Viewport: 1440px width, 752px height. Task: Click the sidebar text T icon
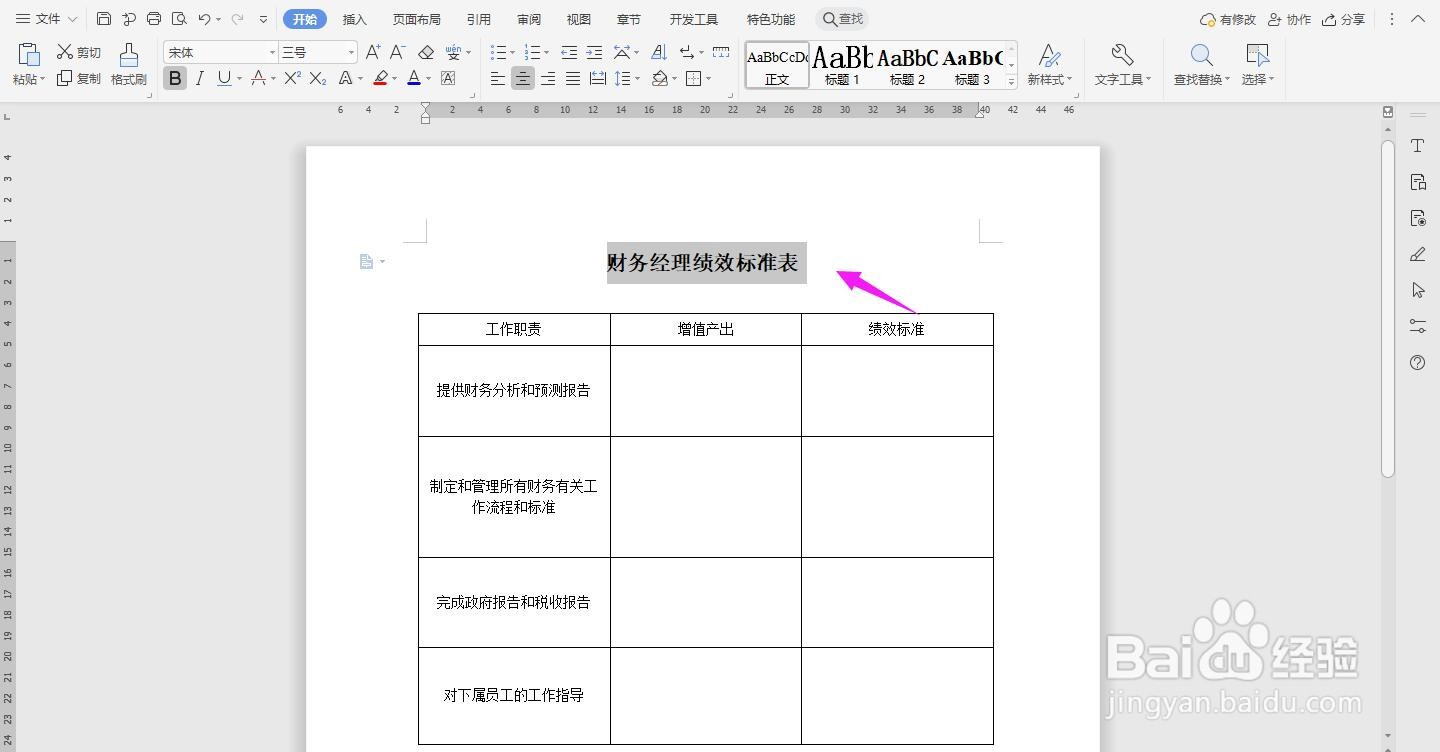1417,146
